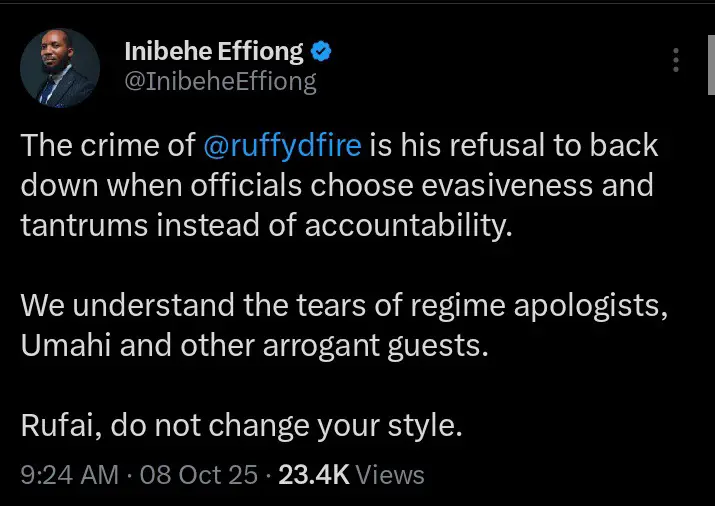715x506 pixels.
Task: Click the line 'Rufai, do not change your style.'
Action: click(242, 425)
